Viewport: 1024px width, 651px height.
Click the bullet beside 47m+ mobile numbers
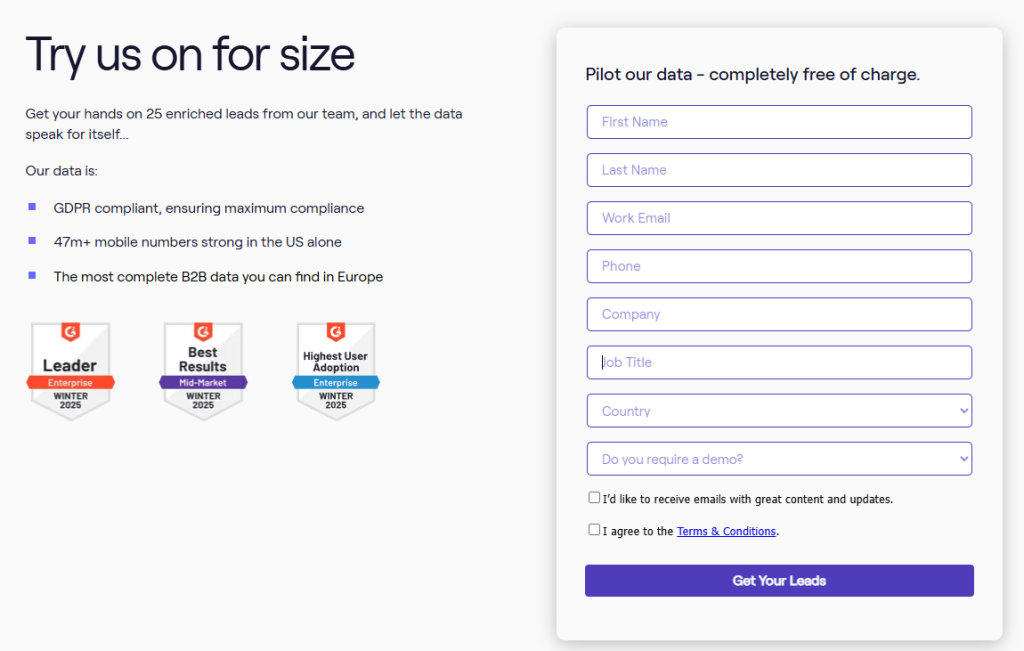[32, 241]
